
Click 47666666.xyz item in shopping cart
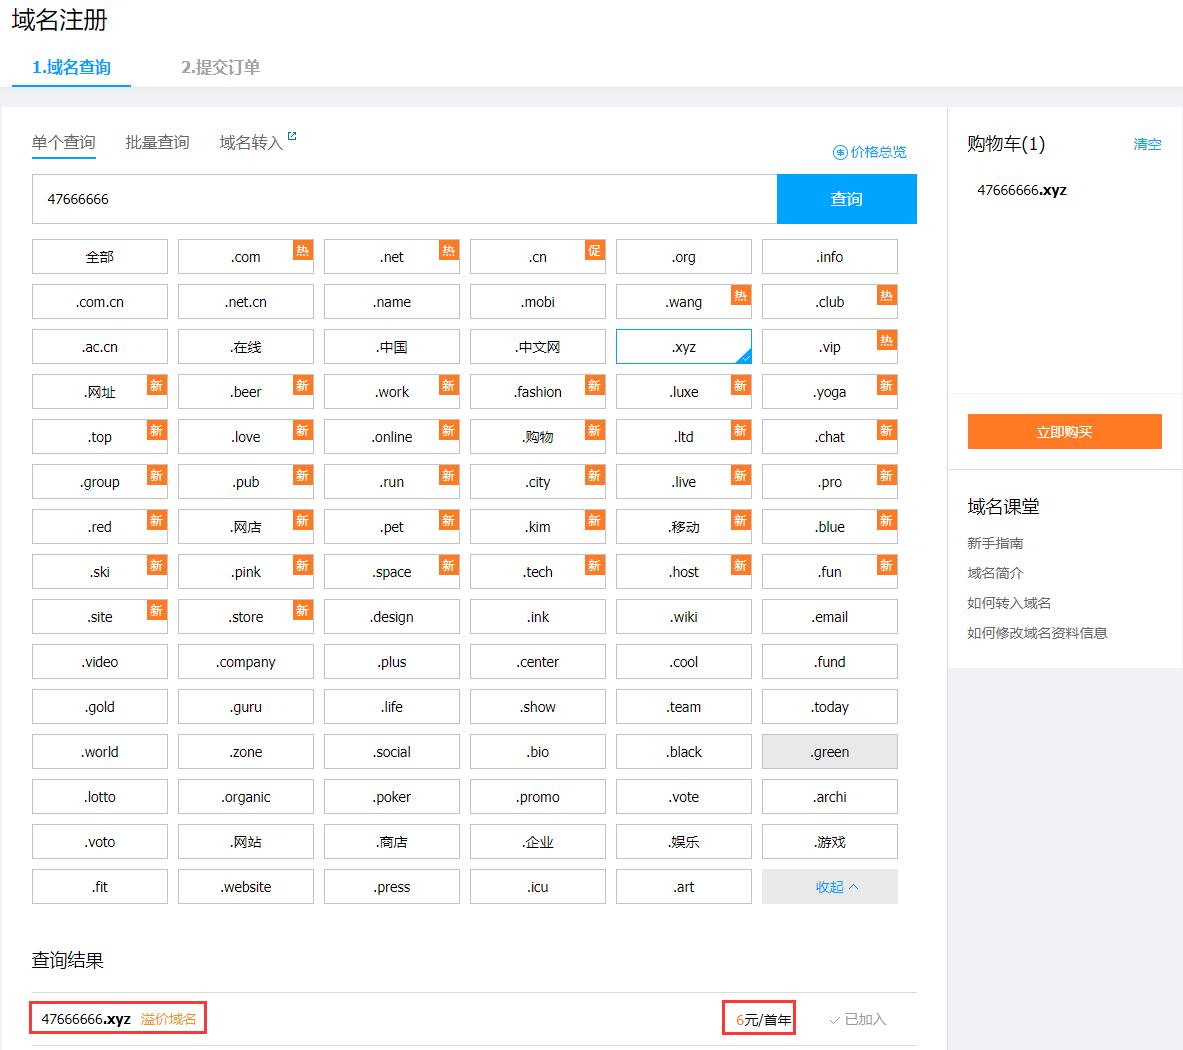click(1021, 190)
